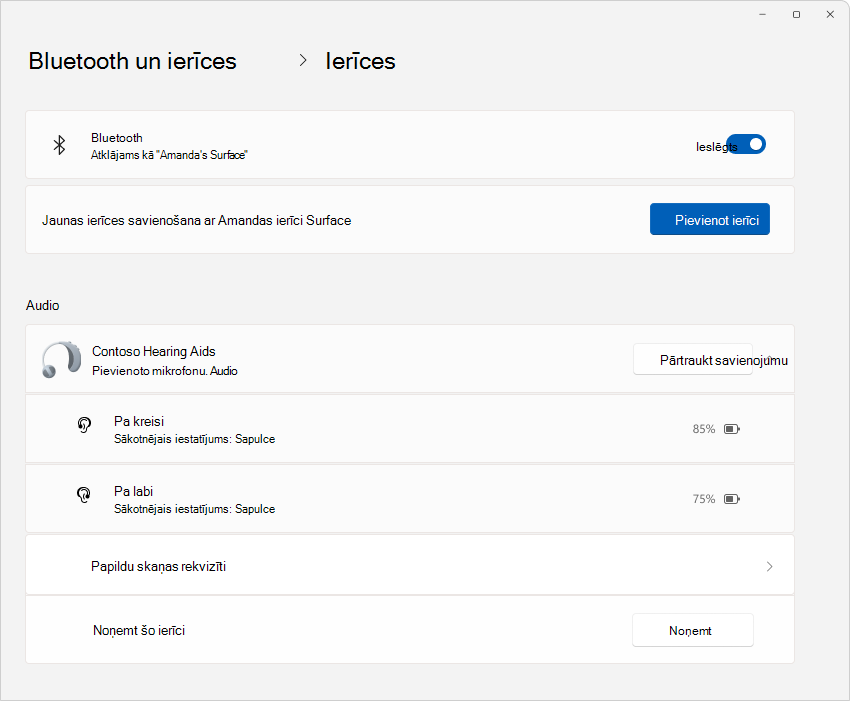Click the Pievienot ierīci button
850x701 pixels.
(x=710, y=220)
